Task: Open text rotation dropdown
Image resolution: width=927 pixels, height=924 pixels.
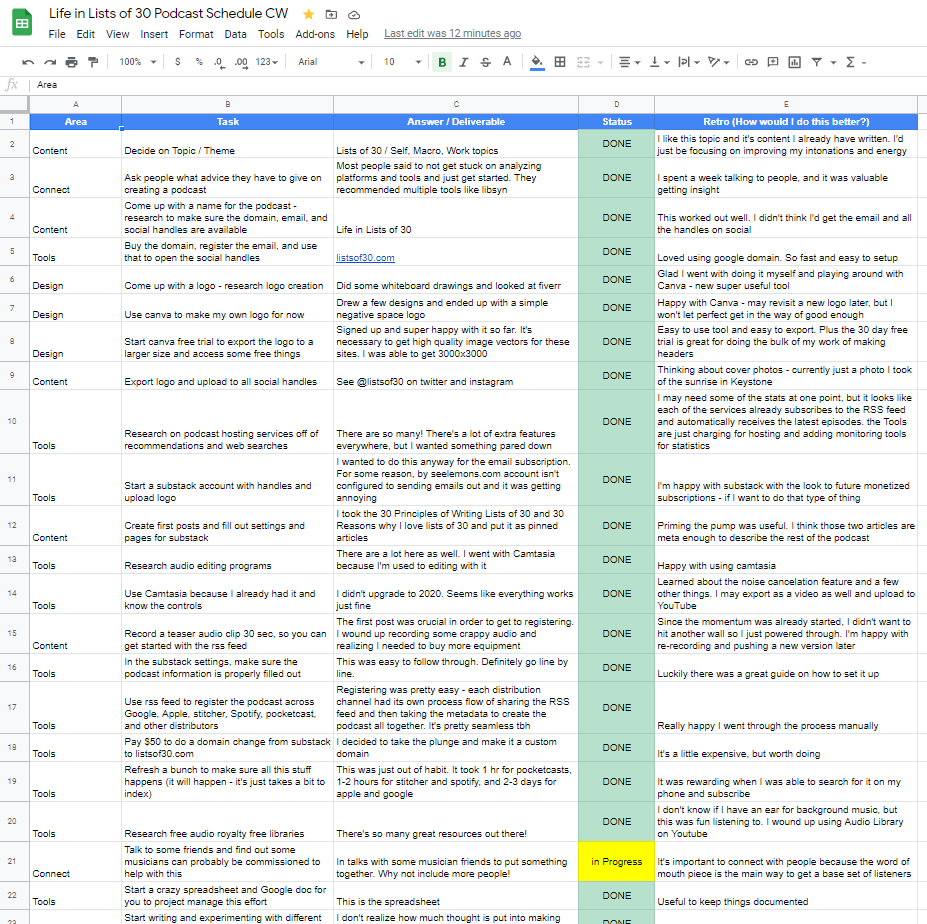Action: [718, 62]
